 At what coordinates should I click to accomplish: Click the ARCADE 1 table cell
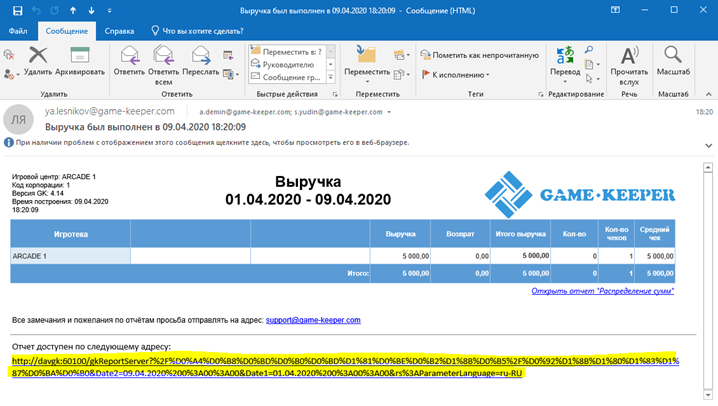[71, 256]
